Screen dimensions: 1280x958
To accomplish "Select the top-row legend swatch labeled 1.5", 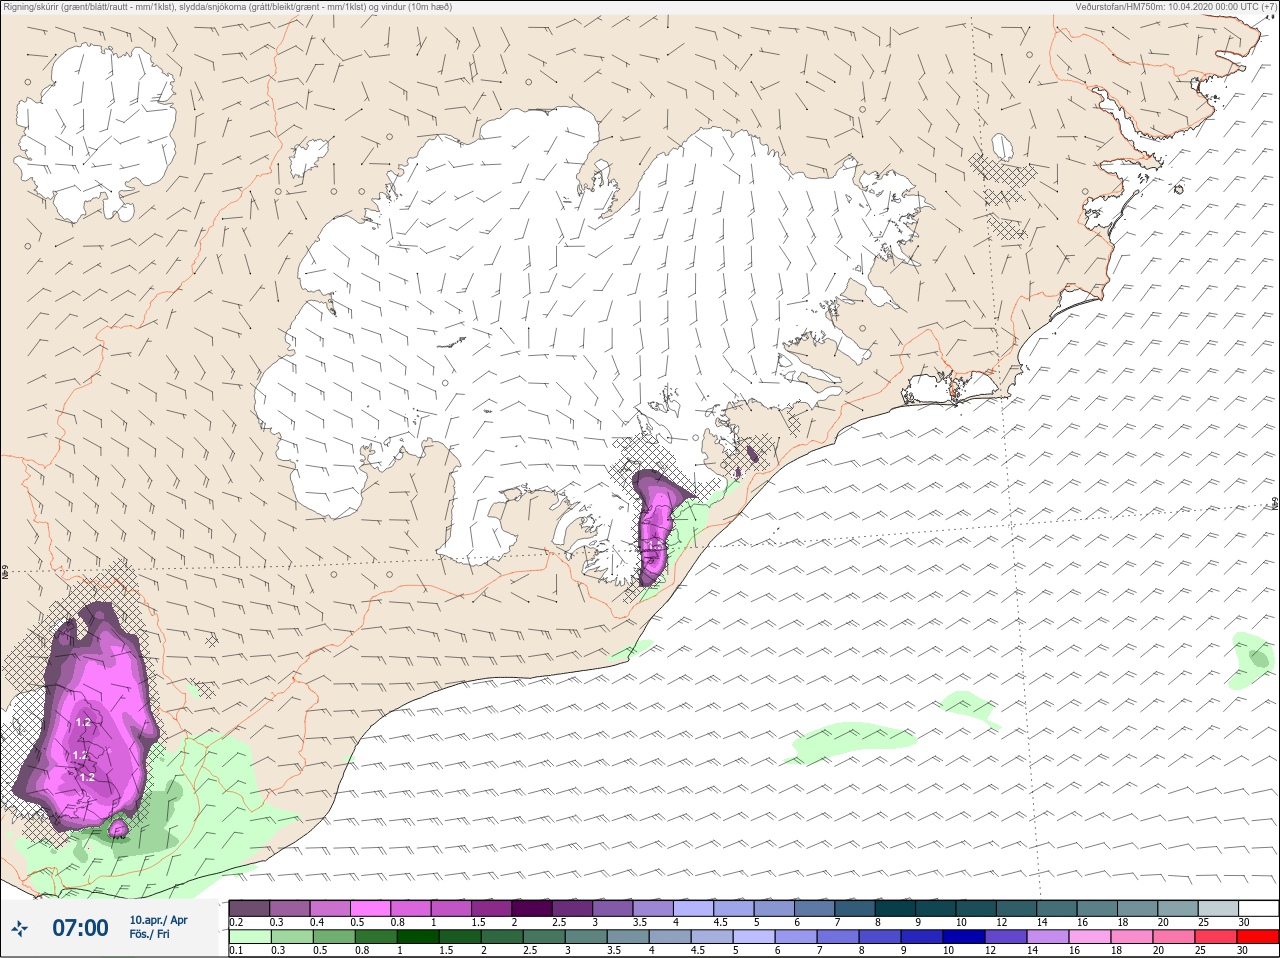I will click(491, 908).
